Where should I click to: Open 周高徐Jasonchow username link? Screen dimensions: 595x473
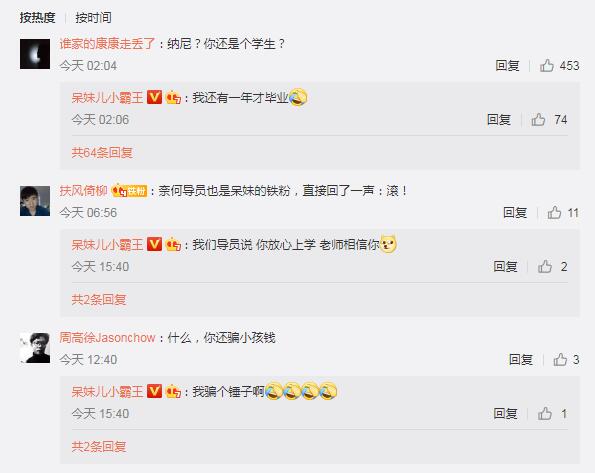click(107, 337)
